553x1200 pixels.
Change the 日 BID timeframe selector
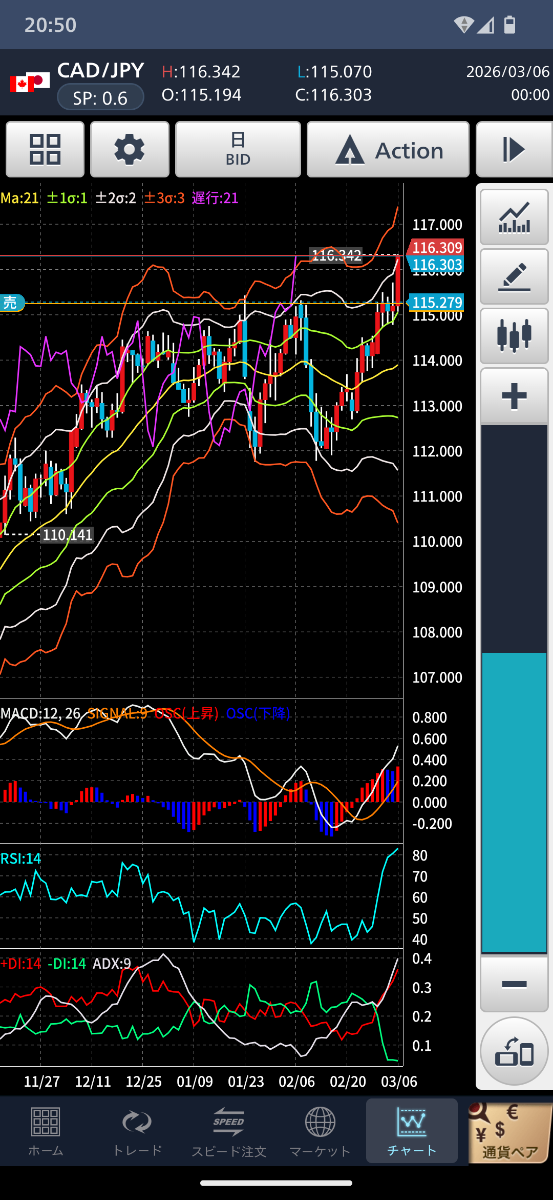click(238, 150)
